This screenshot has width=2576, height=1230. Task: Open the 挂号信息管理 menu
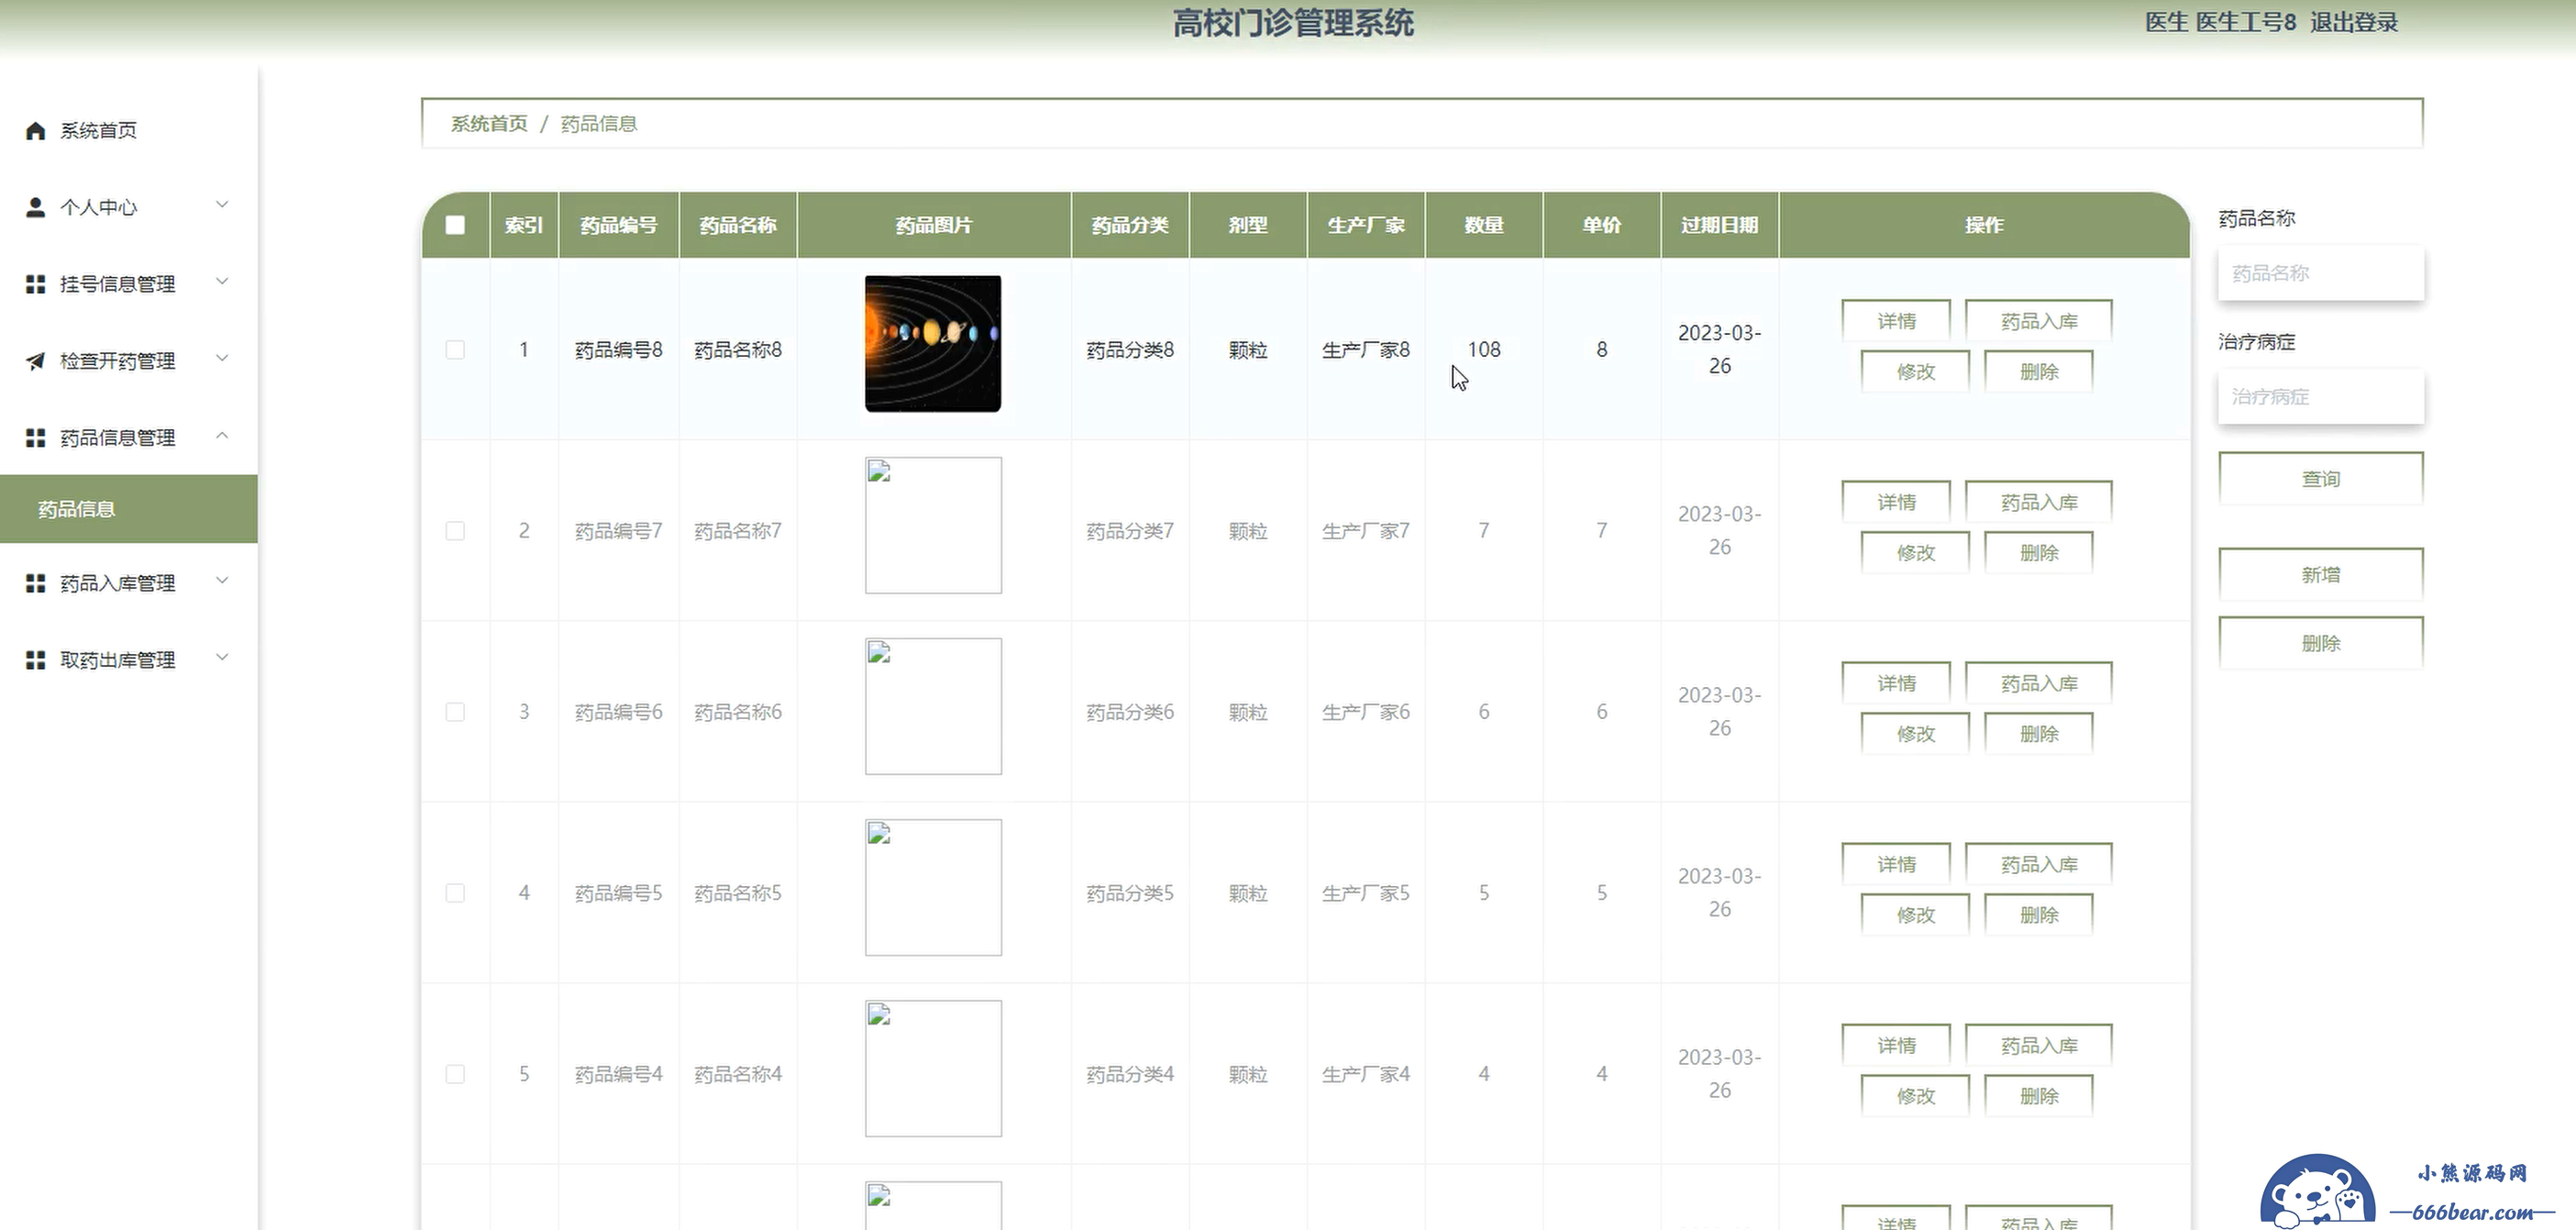coord(129,284)
